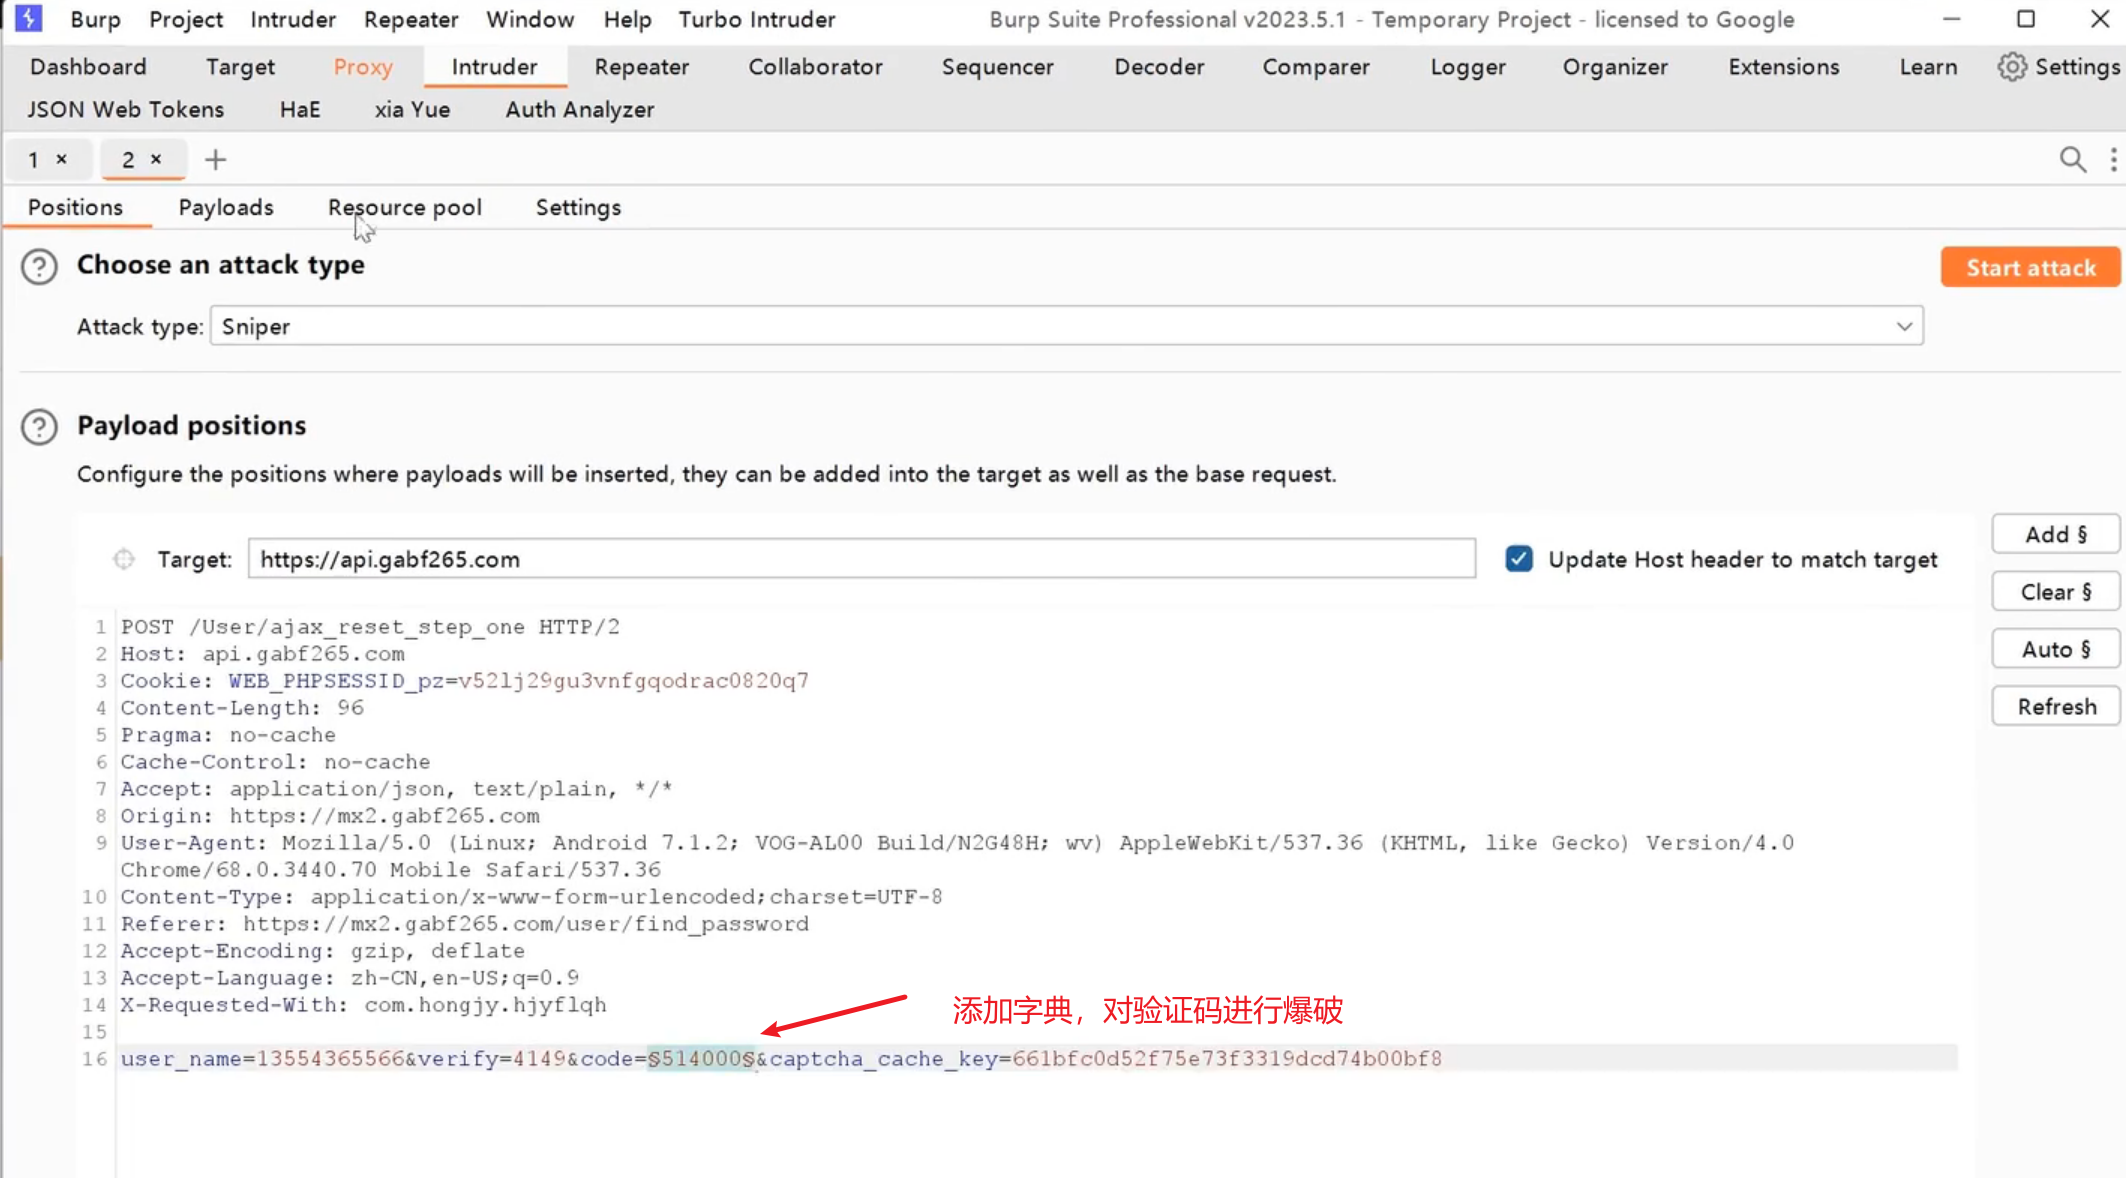
Task: Click the search magnifier icon
Action: coord(2072,160)
